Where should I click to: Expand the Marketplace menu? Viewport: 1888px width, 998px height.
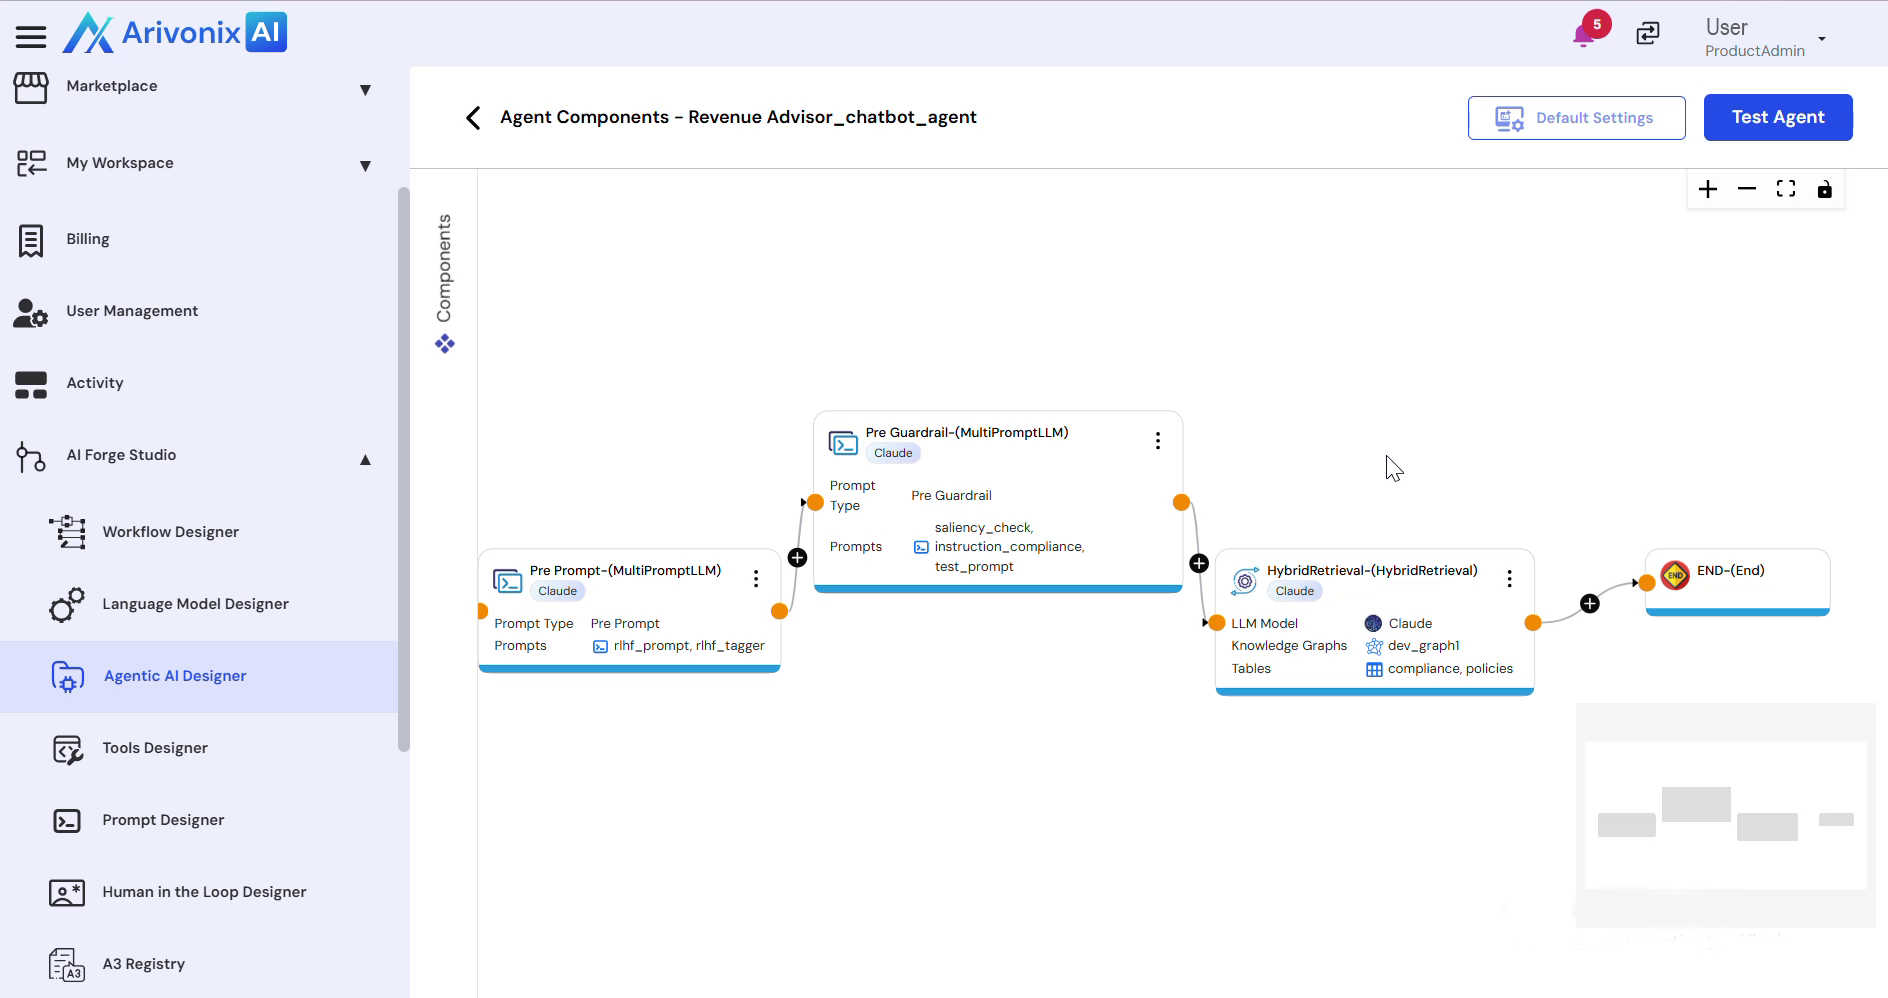tap(365, 90)
